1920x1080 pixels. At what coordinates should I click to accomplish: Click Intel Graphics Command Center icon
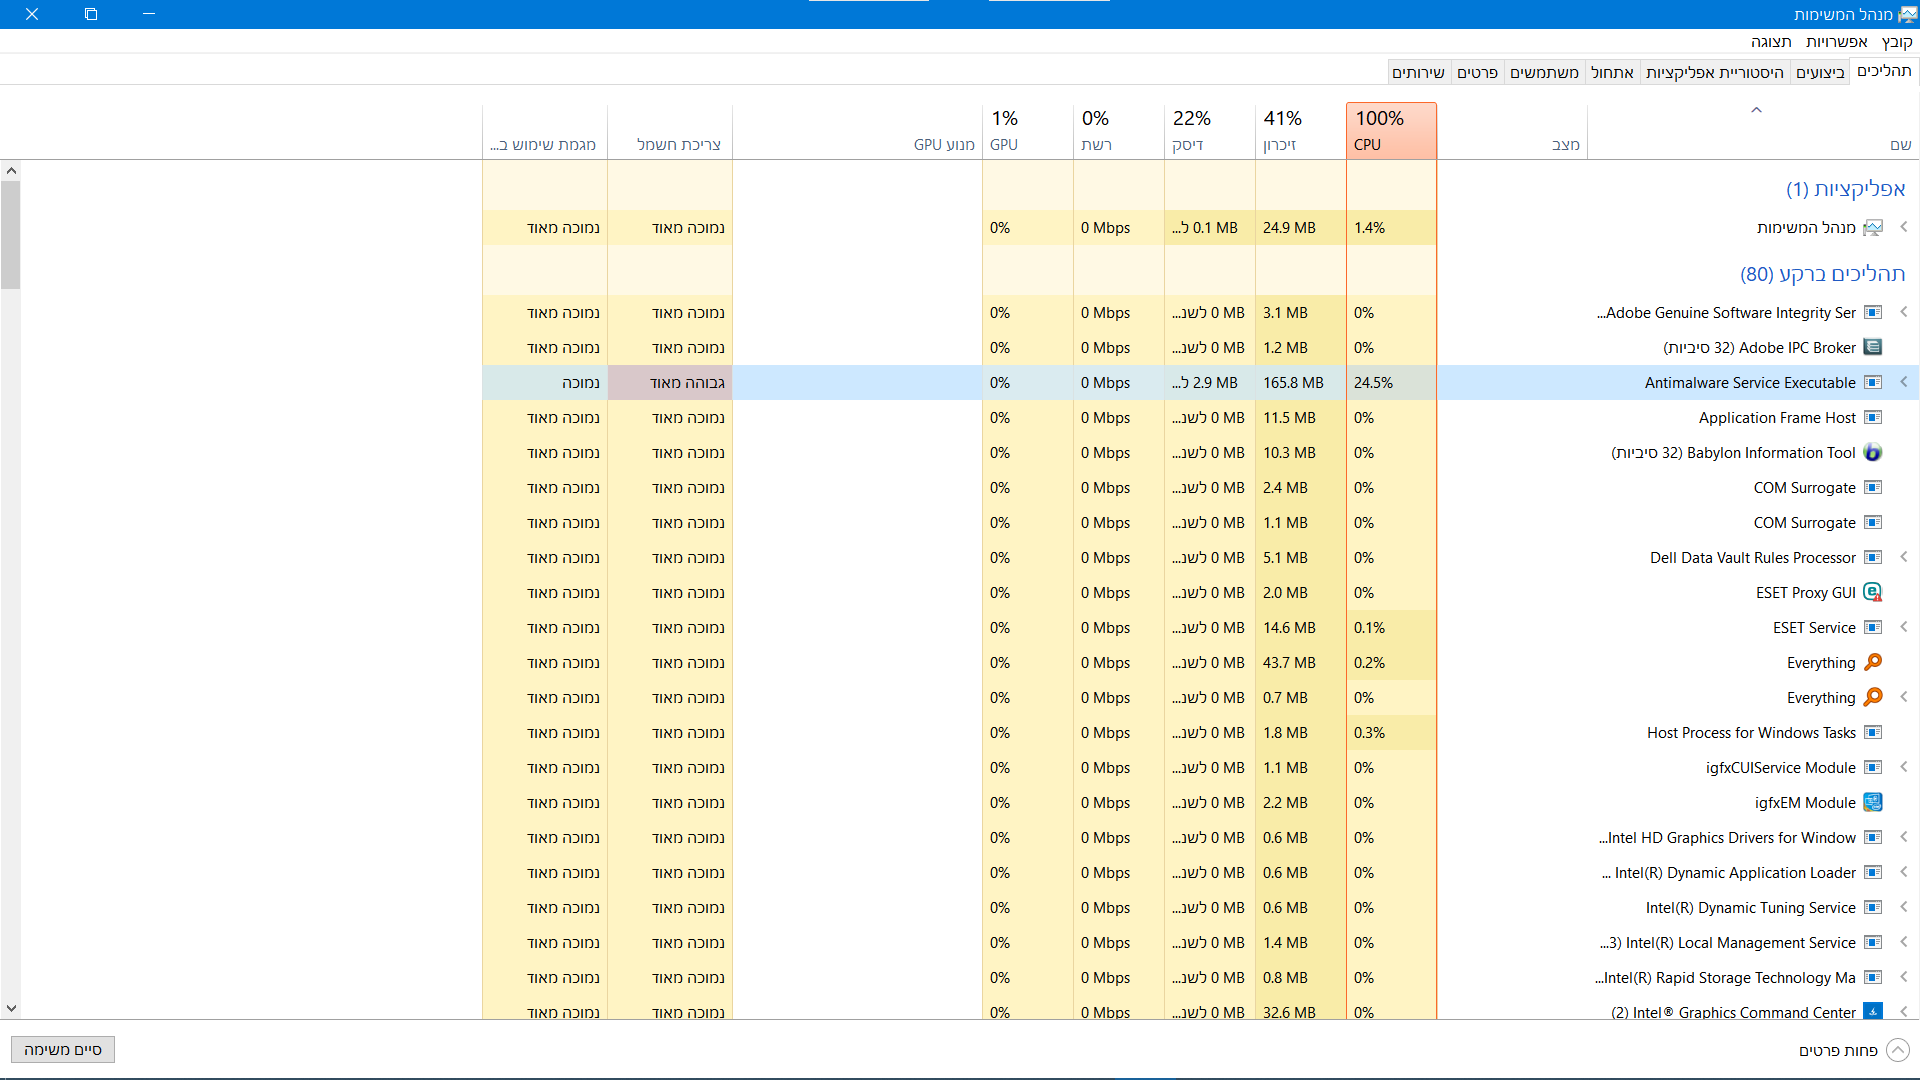click(1873, 1011)
